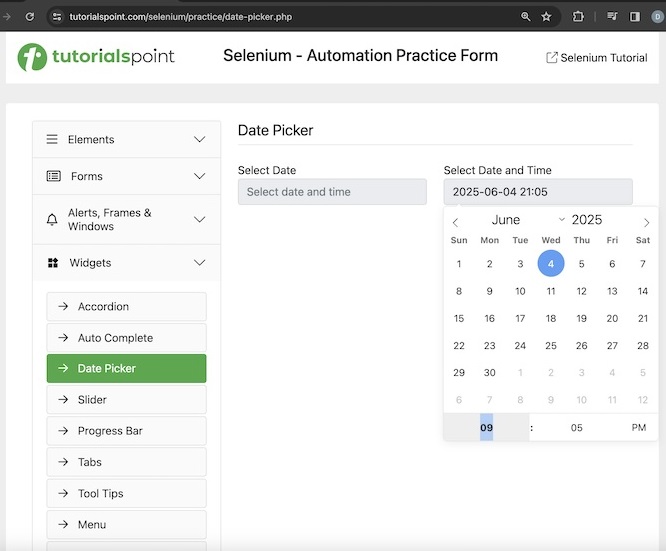Open the browser extensions puzzle icon
The image size is (666, 551).
pos(578,17)
